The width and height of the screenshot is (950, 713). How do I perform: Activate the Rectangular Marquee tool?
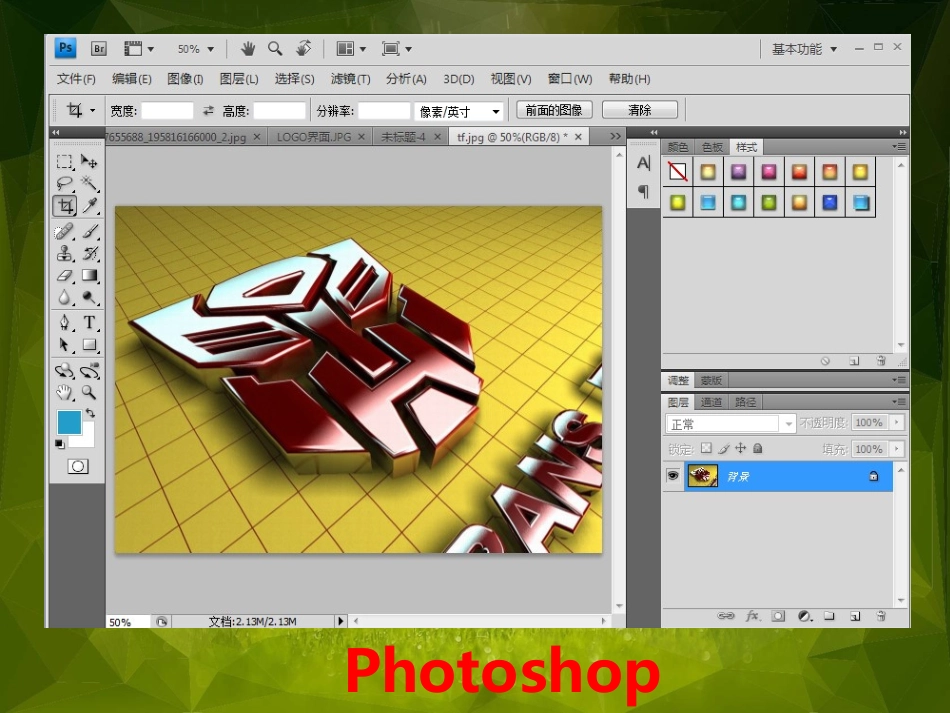click(65, 161)
